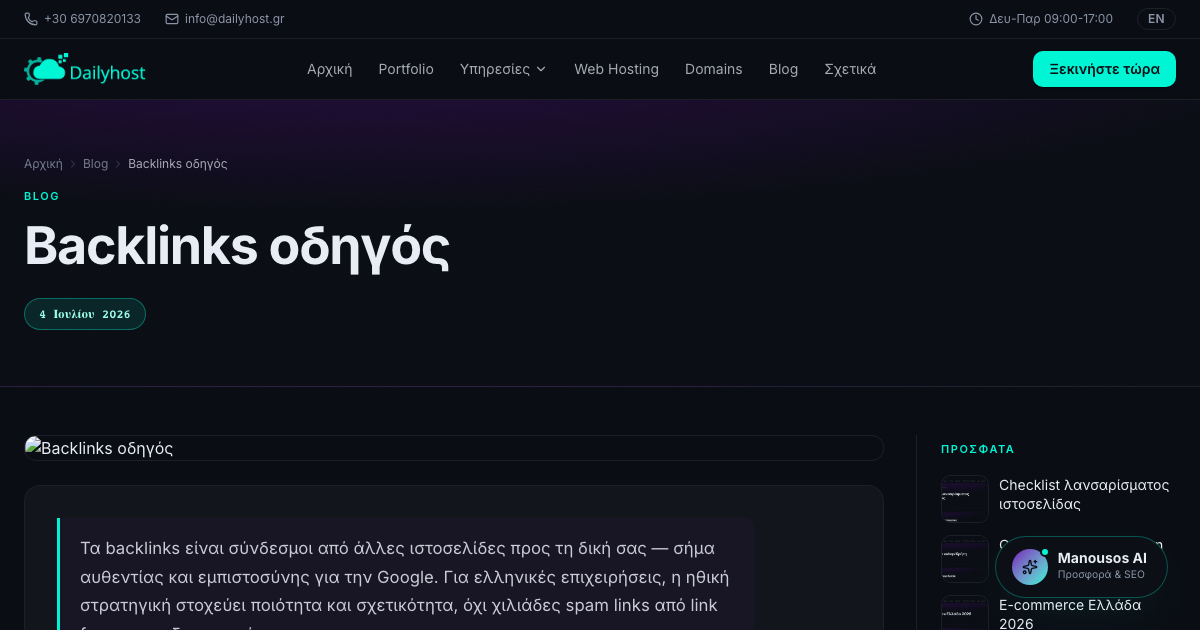
Task: Expand the Υπηρεσίες dropdown chevron
Action: (x=541, y=69)
